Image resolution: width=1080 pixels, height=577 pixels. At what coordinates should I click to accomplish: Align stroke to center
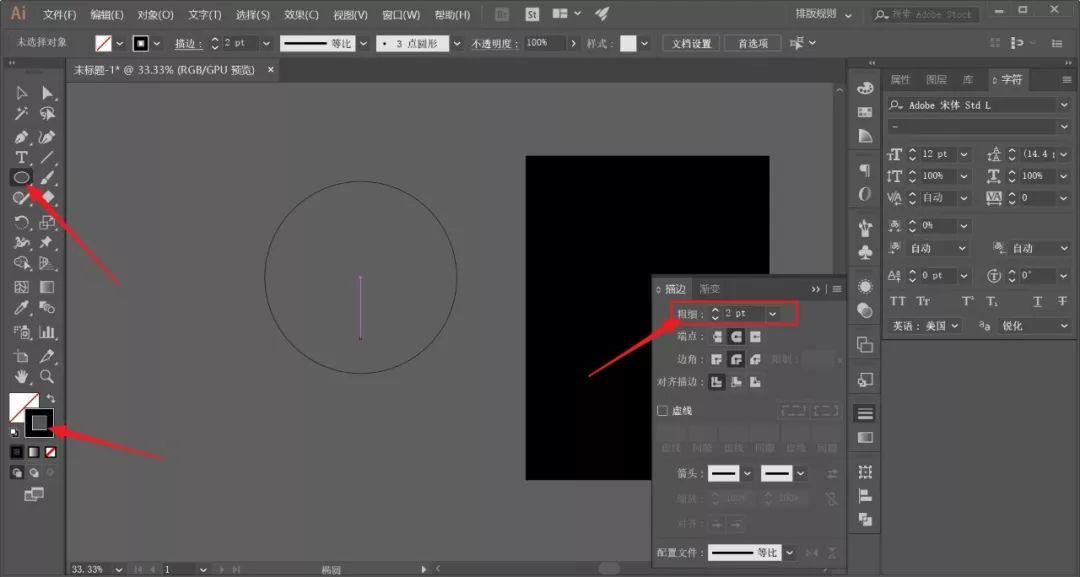(x=717, y=382)
